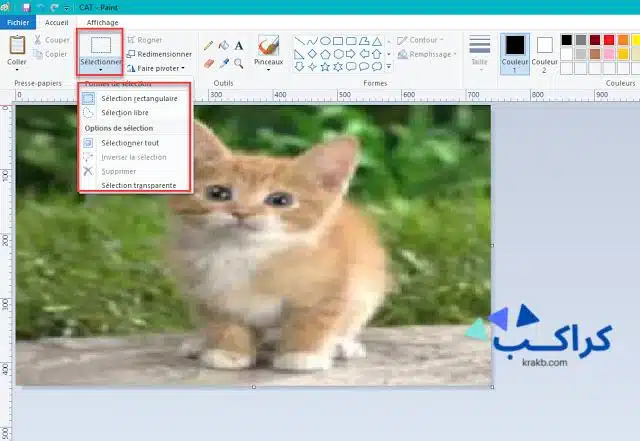Choose the oval shape

[x=325, y=41]
